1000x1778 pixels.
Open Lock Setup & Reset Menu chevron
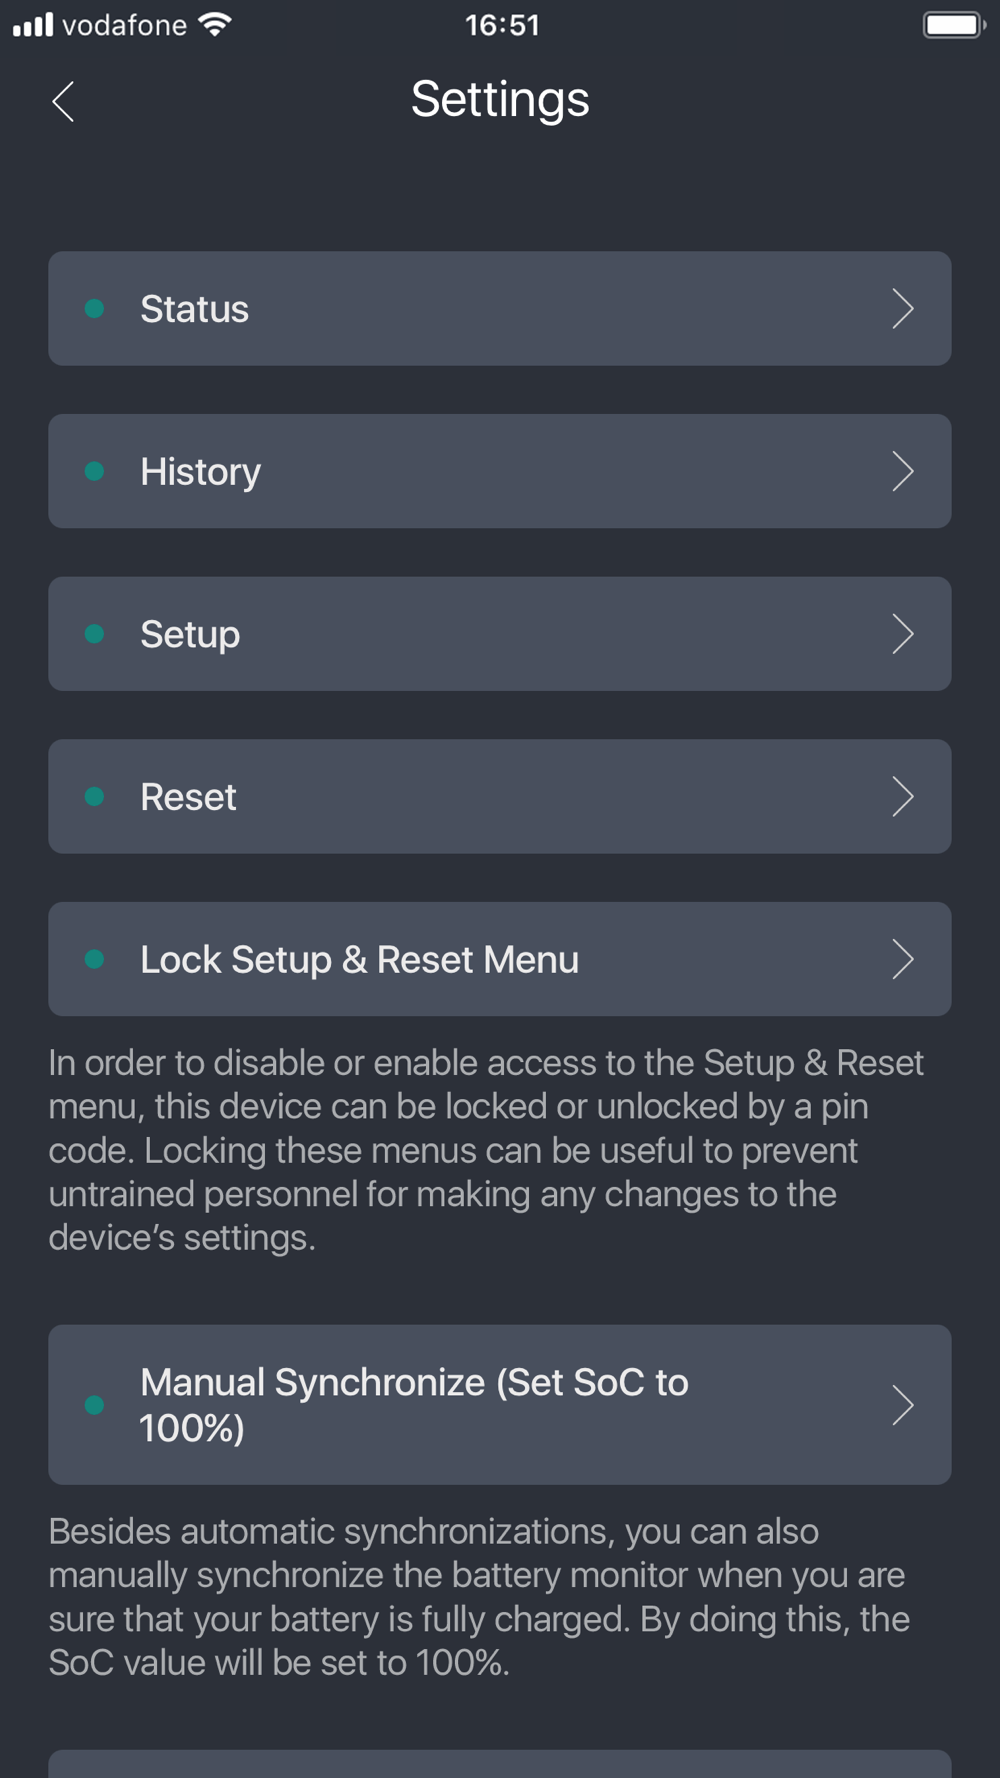point(903,960)
